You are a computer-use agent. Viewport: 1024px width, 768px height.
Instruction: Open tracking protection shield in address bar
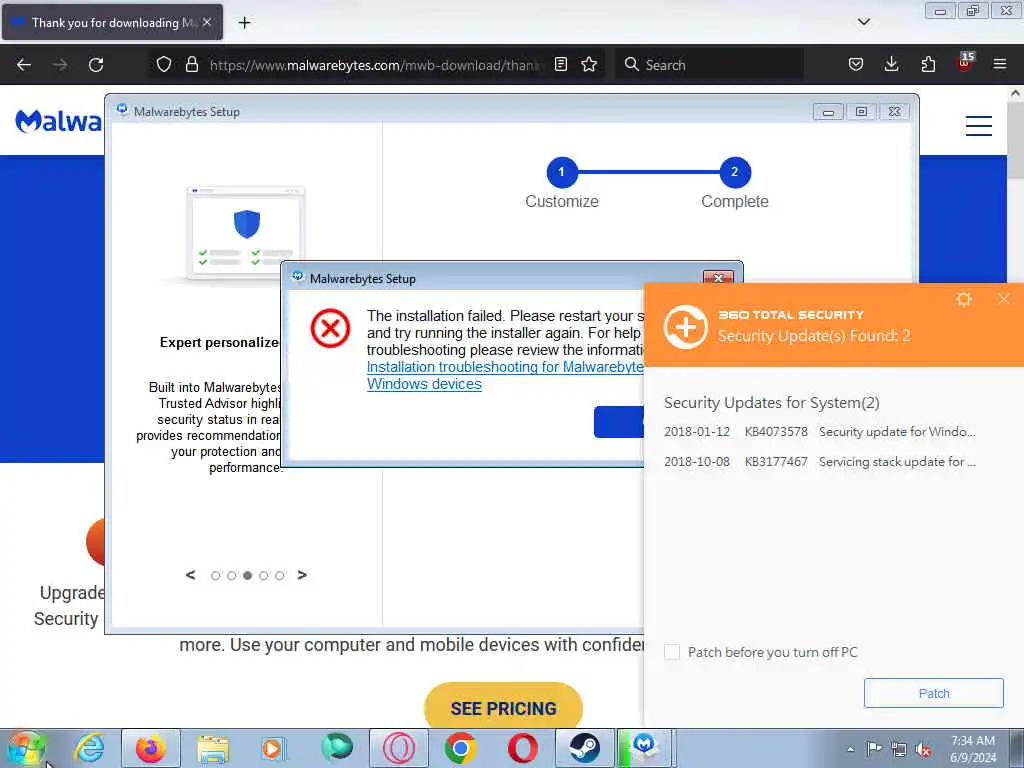point(164,64)
